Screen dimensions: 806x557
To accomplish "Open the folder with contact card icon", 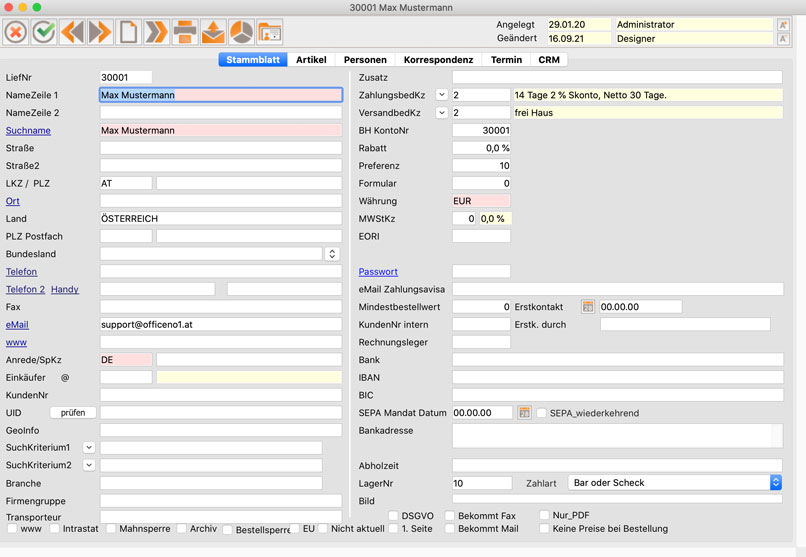I will tap(270, 32).
